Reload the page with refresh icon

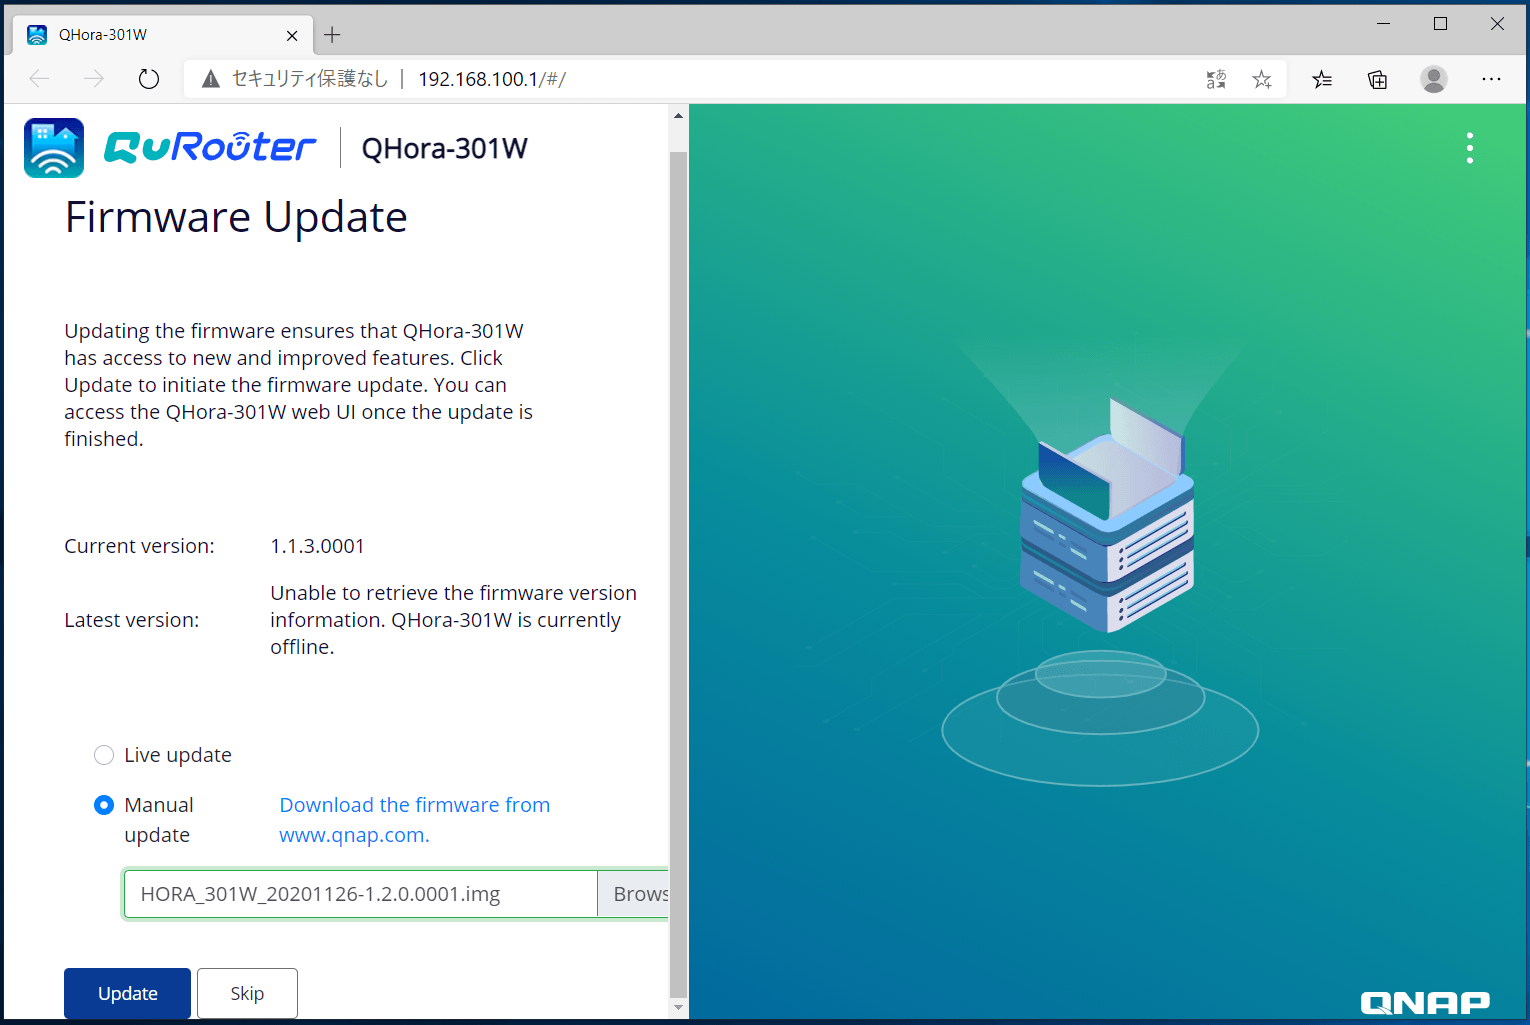click(149, 79)
